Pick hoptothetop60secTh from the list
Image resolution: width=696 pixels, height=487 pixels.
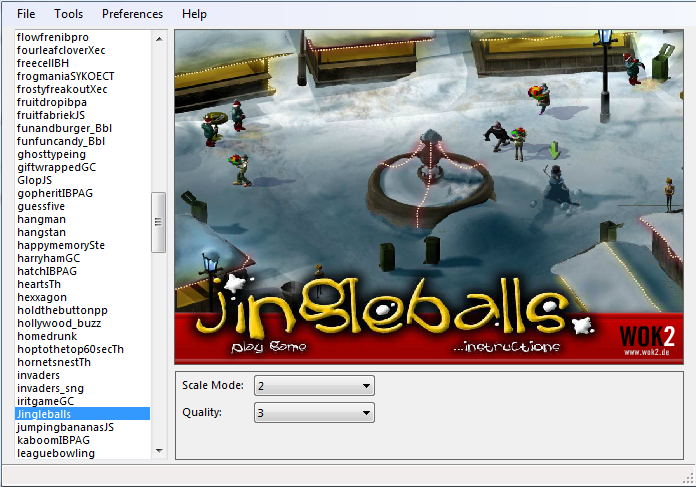tap(82, 349)
